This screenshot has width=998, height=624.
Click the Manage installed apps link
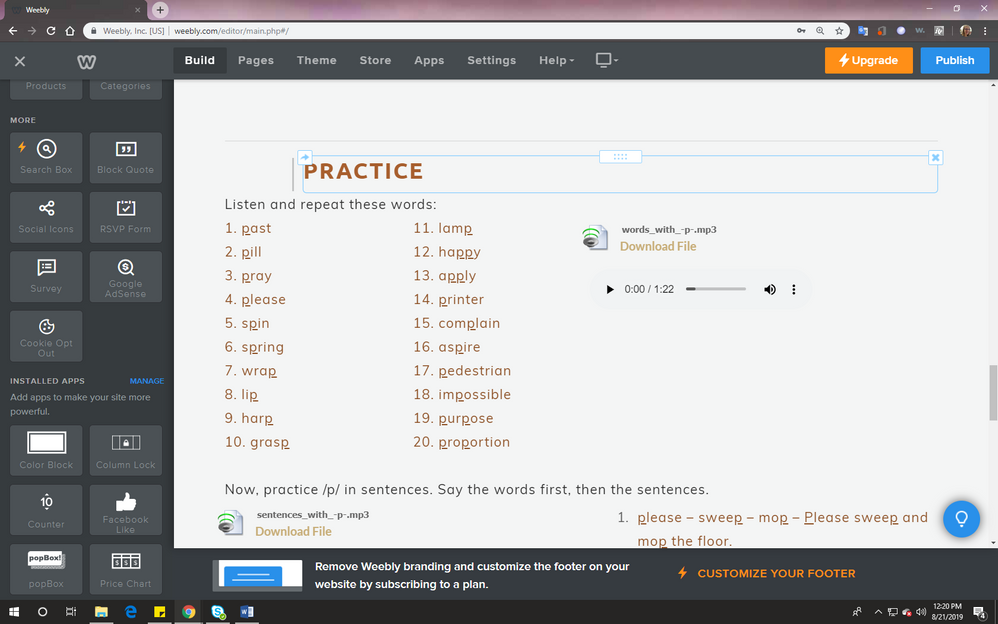(x=146, y=381)
